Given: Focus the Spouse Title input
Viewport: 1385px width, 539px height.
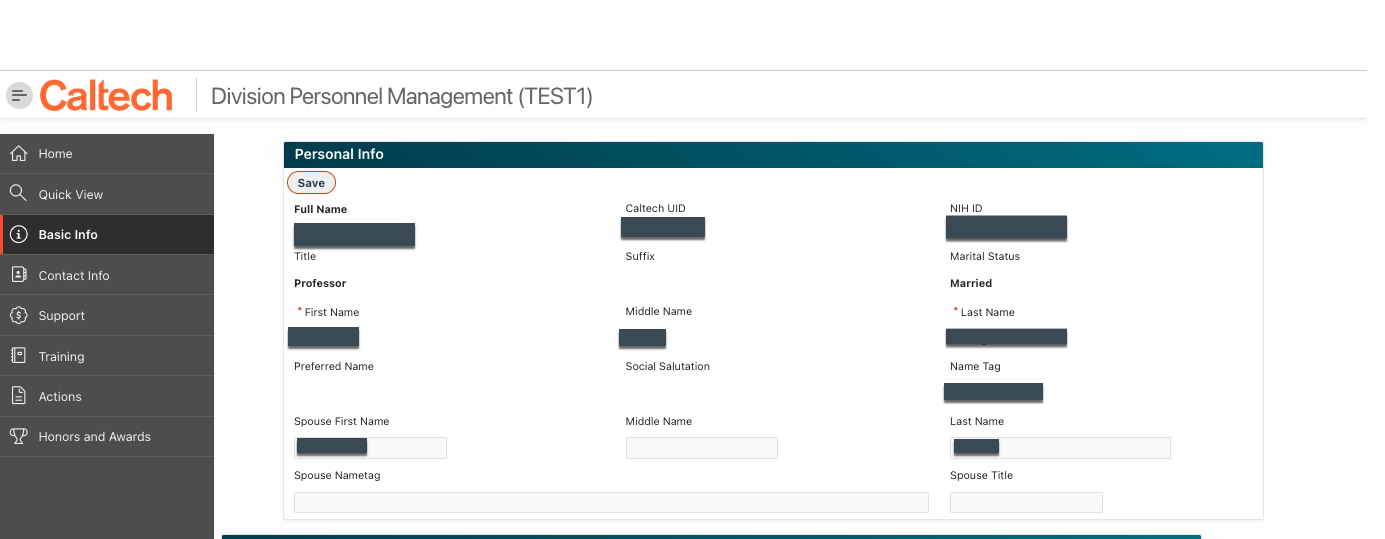Looking at the screenshot, I should pyautogui.click(x=1025, y=502).
